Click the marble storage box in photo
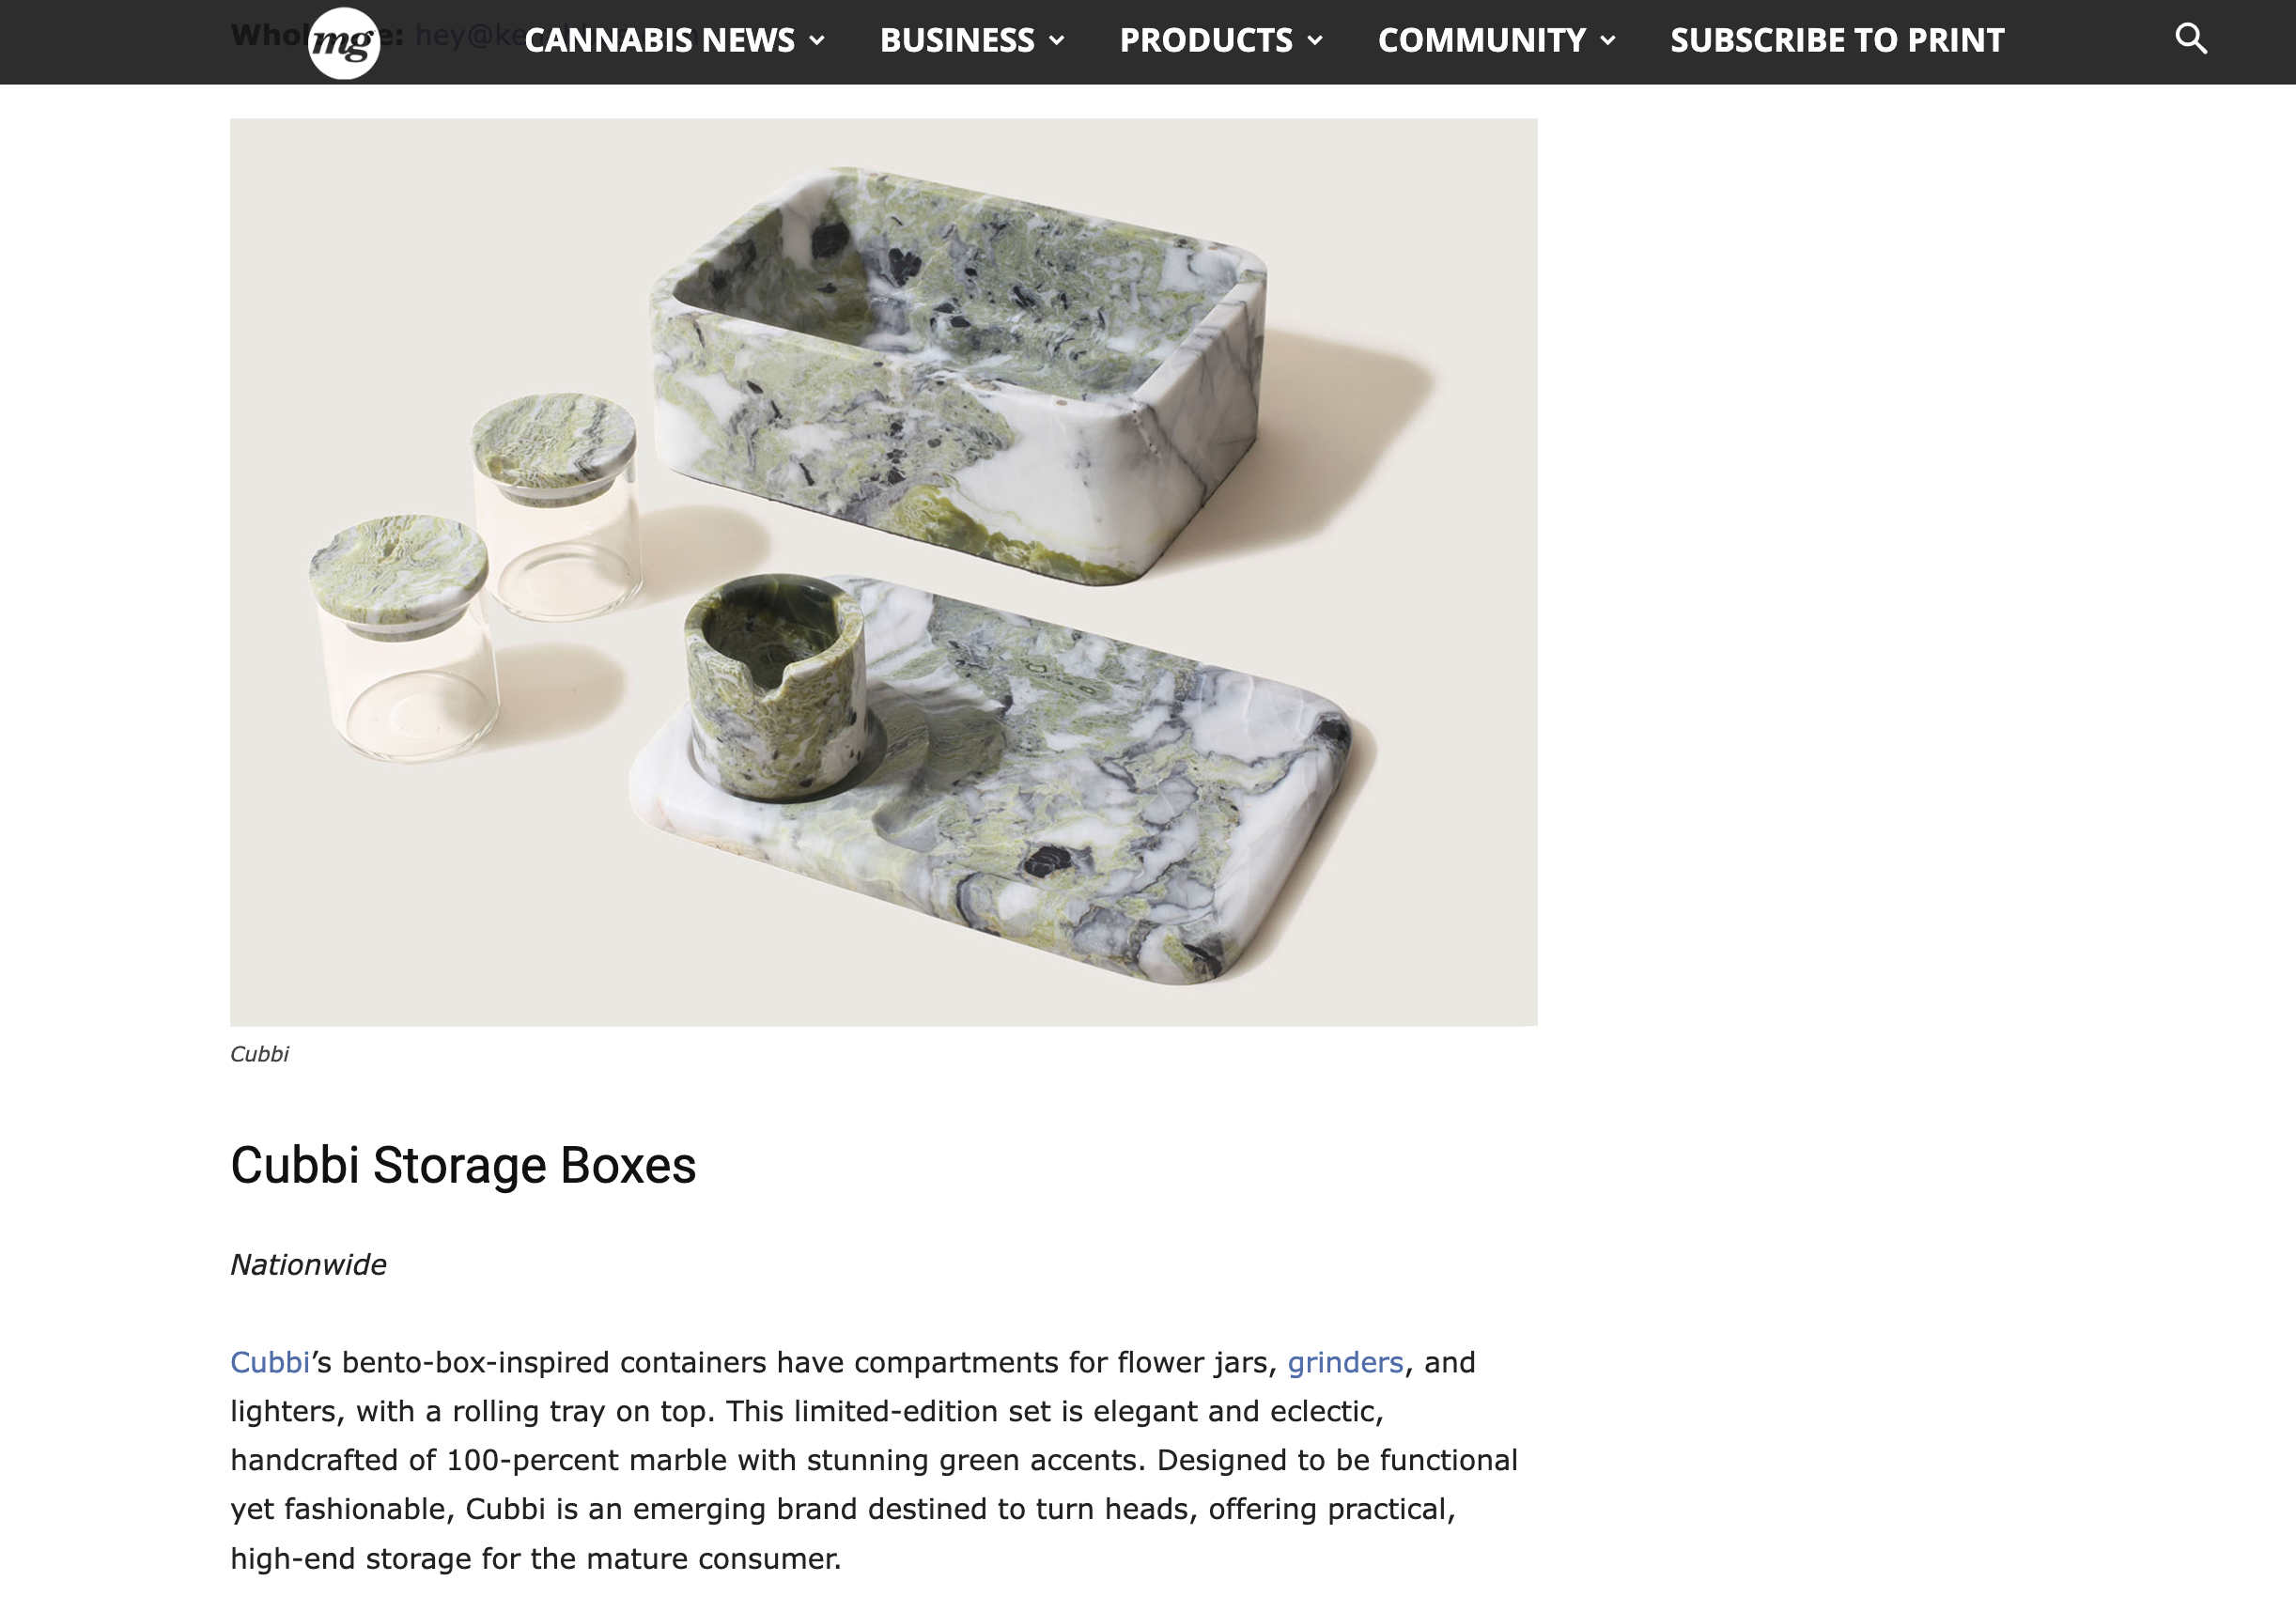This screenshot has width=2296, height=1612. (x=958, y=375)
